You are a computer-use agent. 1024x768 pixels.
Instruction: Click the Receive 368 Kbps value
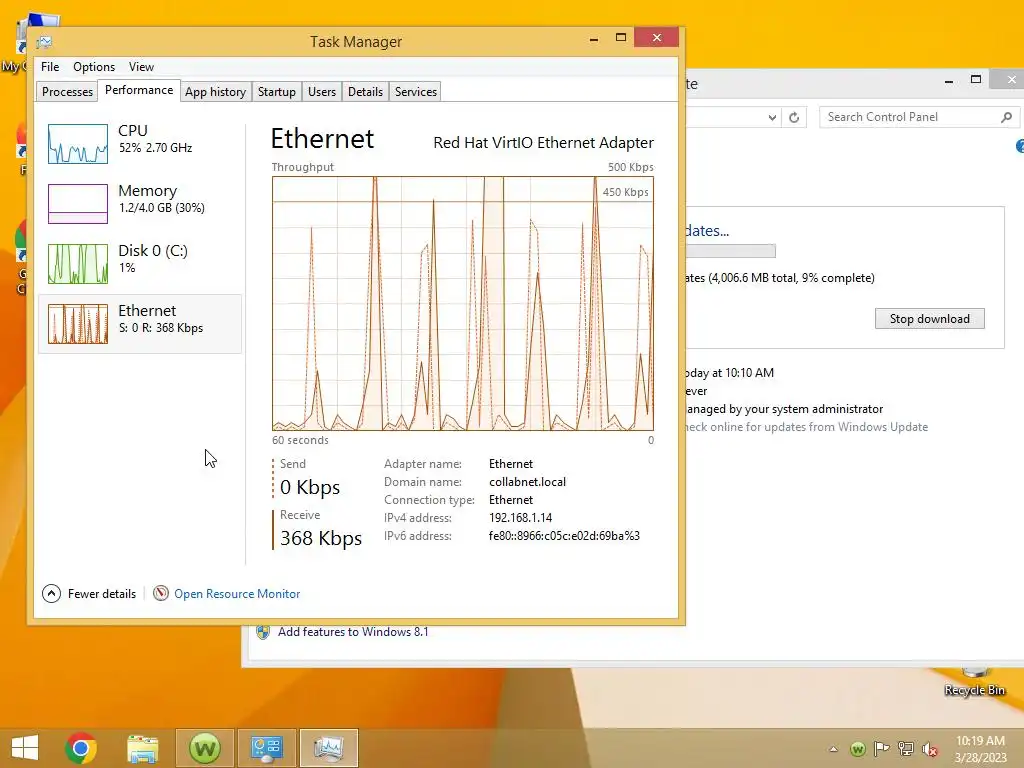[x=321, y=538]
